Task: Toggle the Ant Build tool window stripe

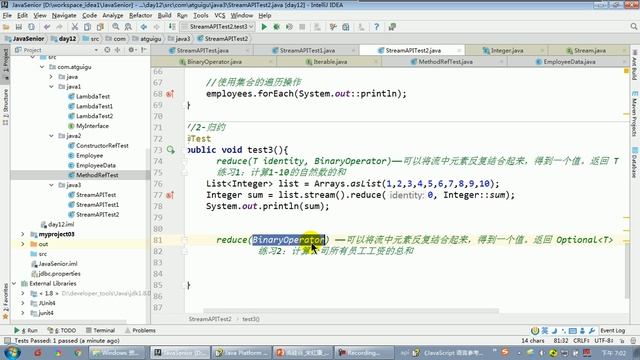Action: click(635, 65)
